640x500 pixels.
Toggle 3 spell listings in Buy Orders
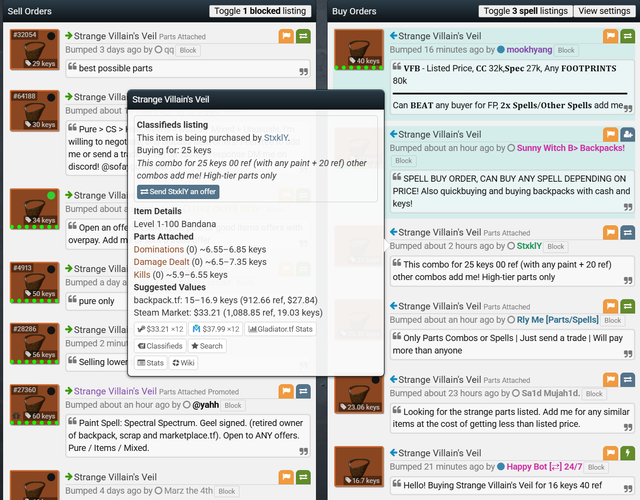coord(525,11)
